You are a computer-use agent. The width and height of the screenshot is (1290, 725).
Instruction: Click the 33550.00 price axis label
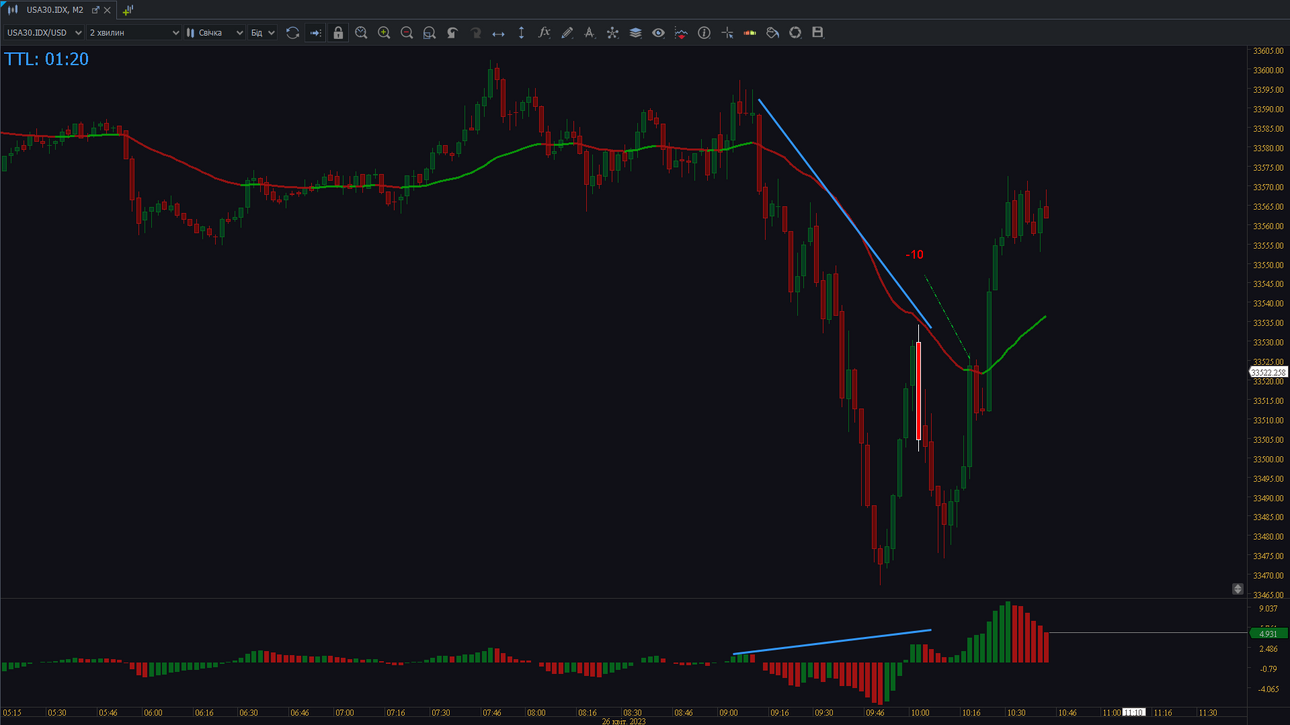click(1268, 265)
